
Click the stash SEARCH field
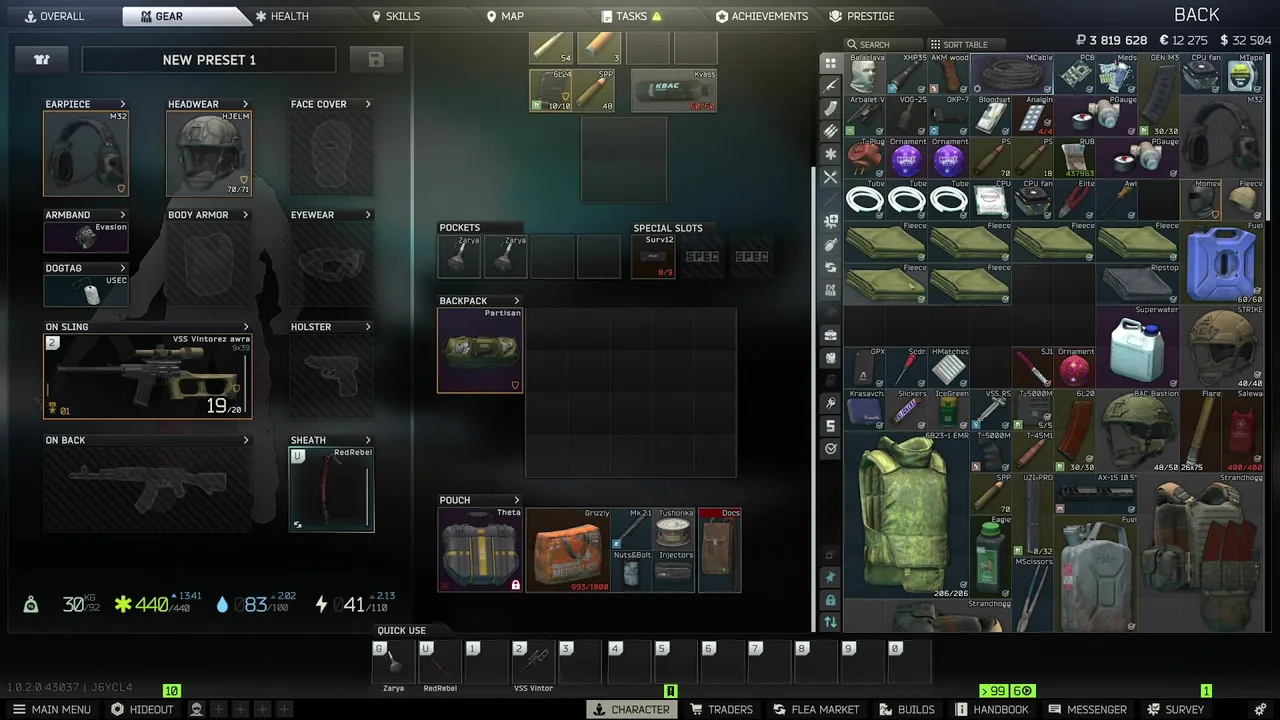(884, 44)
